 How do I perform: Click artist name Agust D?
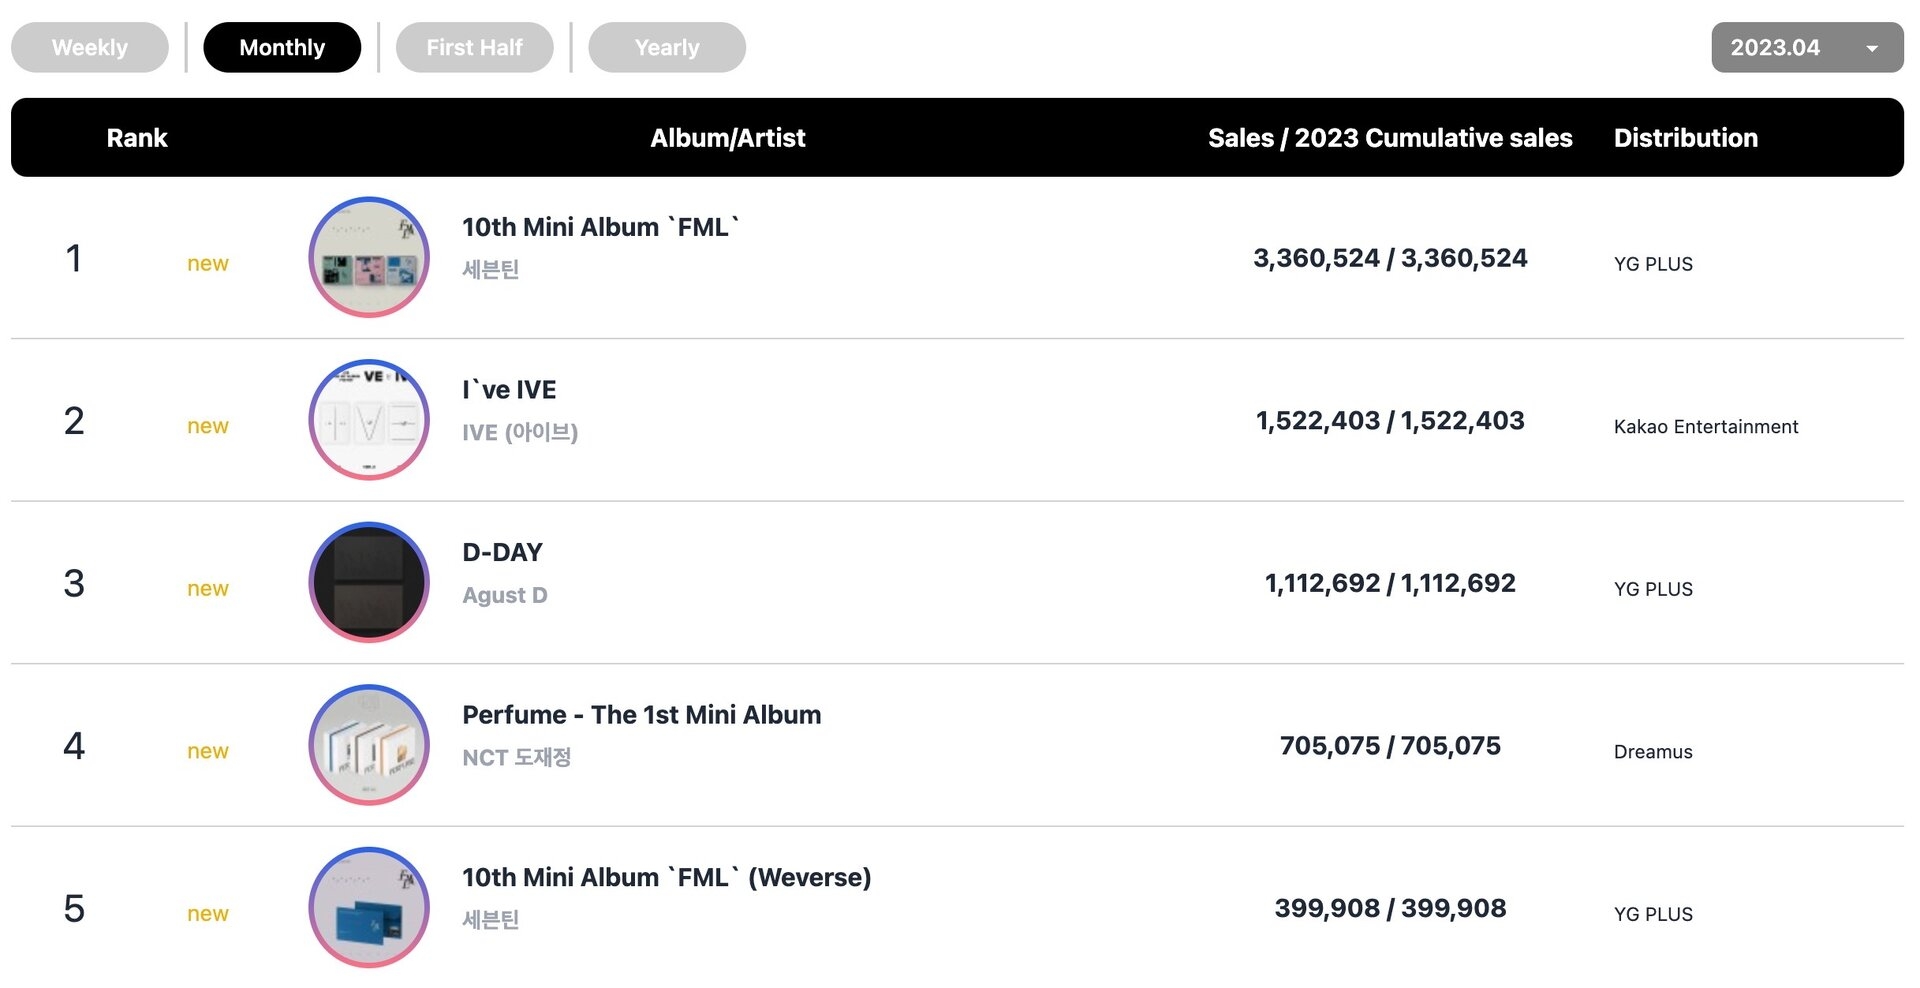(505, 595)
